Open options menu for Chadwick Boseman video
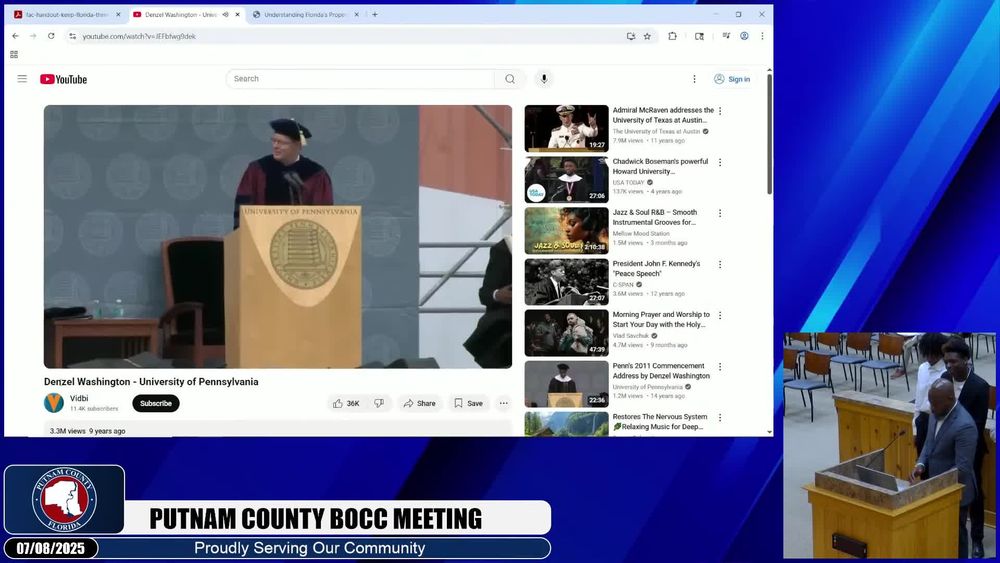 tap(720, 163)
